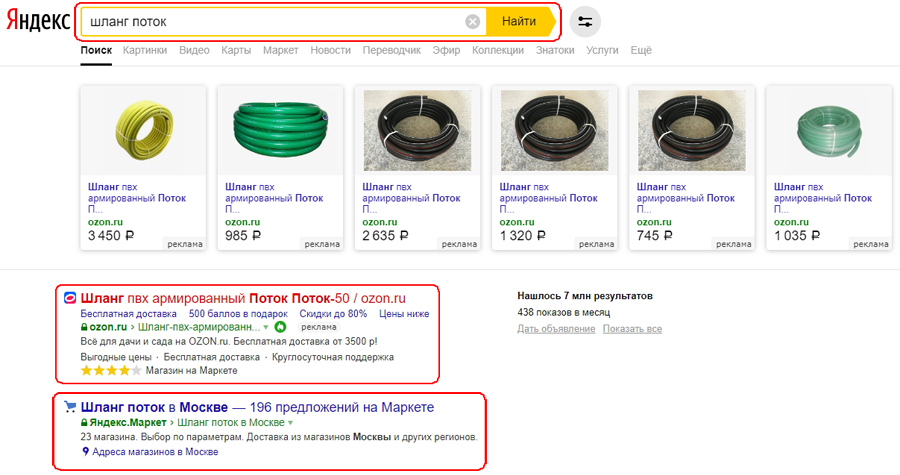Image resolution: width=900 pixels, height=475 pixels.
Task: Click the Ozon favicon beside the ad title
Action: (x=70, y=298)
